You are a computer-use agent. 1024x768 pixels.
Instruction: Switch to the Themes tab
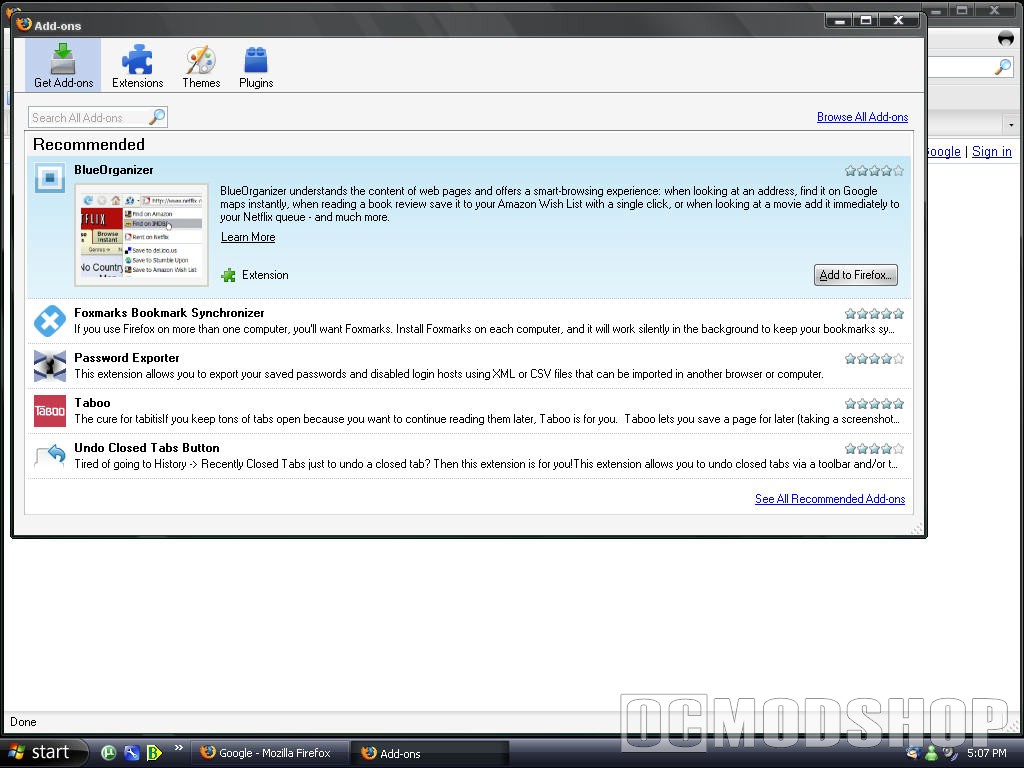pyautogui.click(x=201, y=65)
